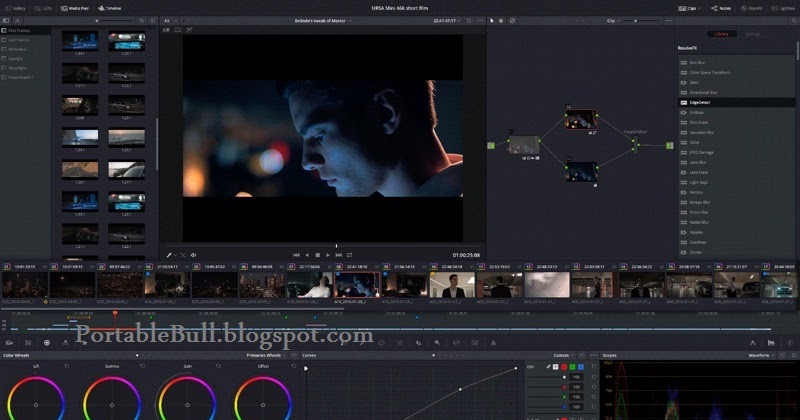This screenshot has height=420, width=800.
Task: Open the node editor Clip mode dropdown
Action: coord(613,21)
